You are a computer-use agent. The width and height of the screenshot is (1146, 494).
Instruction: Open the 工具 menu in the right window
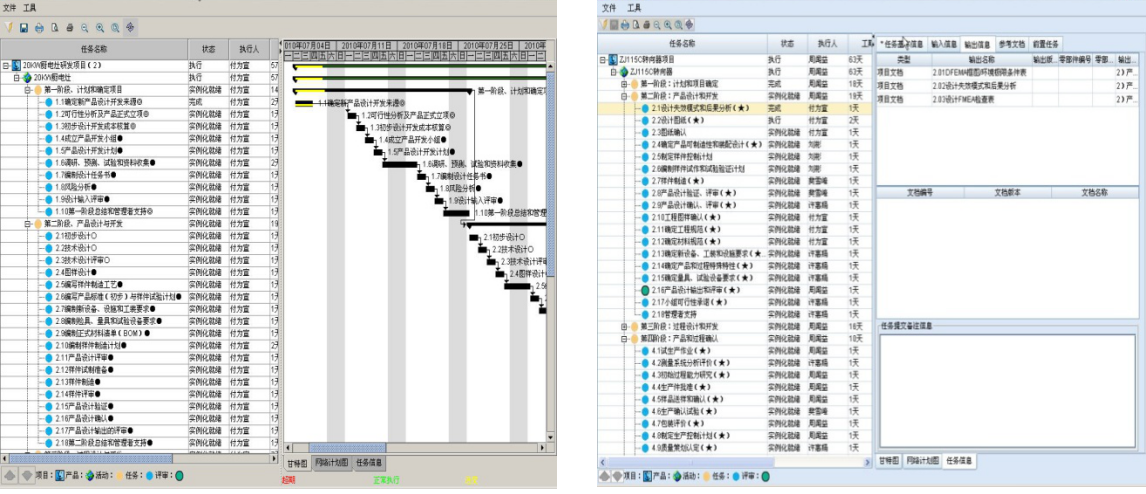pos(634,7)
